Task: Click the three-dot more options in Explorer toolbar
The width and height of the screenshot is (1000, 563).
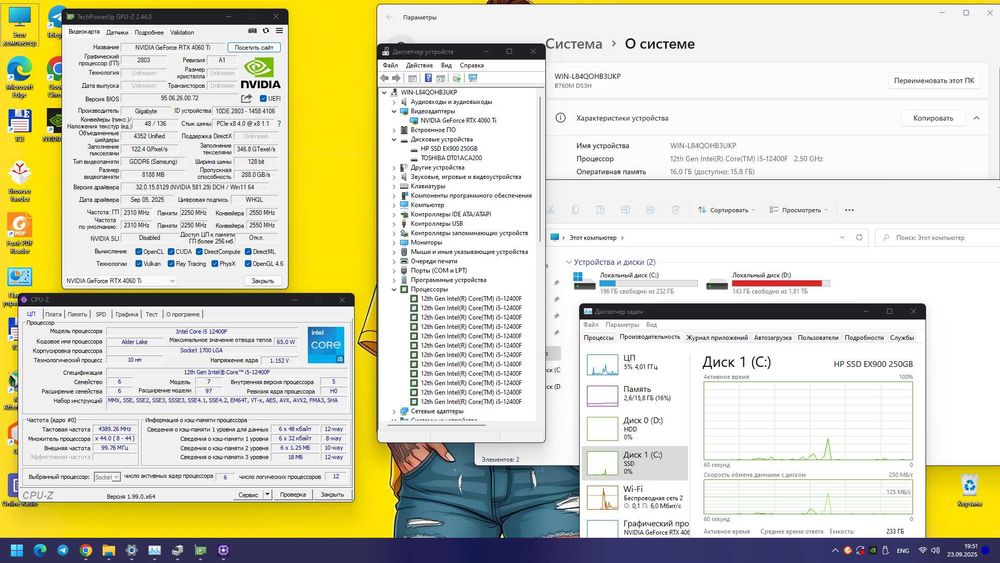Action: 849,210
